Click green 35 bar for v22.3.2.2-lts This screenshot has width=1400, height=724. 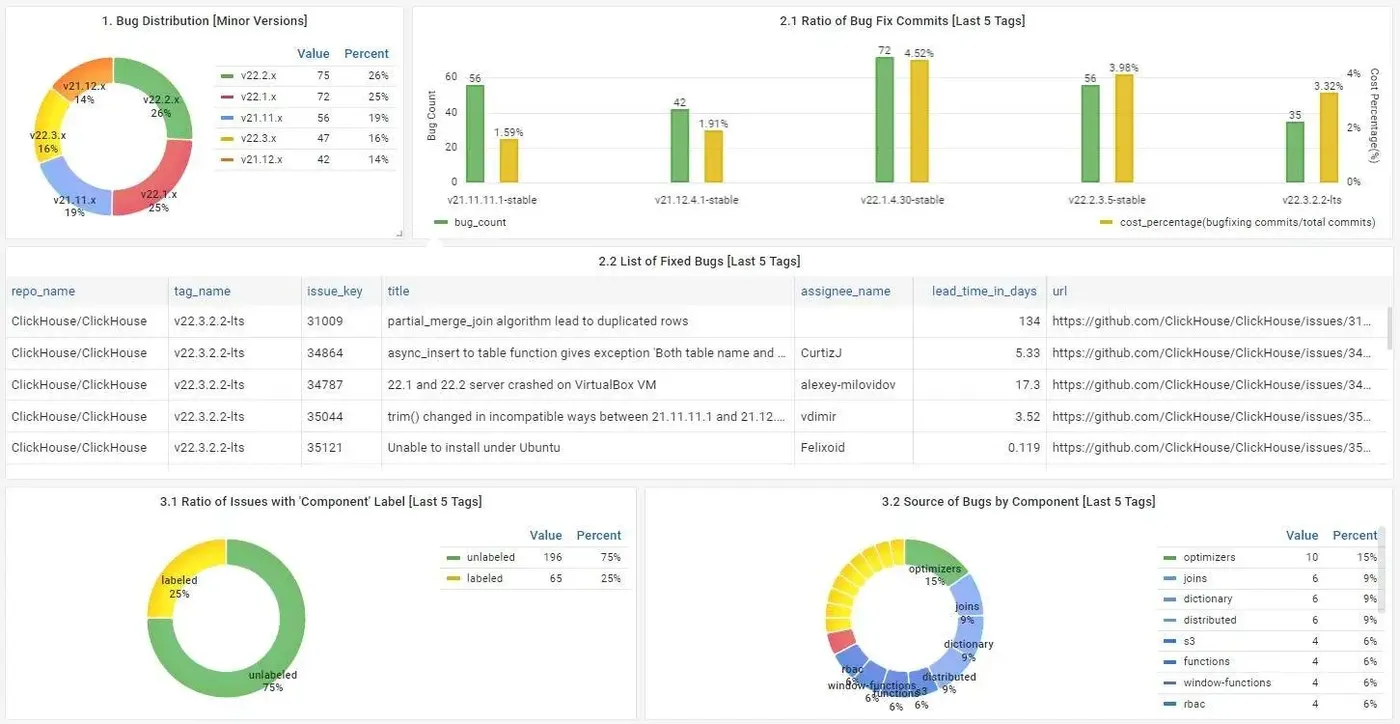click(x=1295, y=152)
